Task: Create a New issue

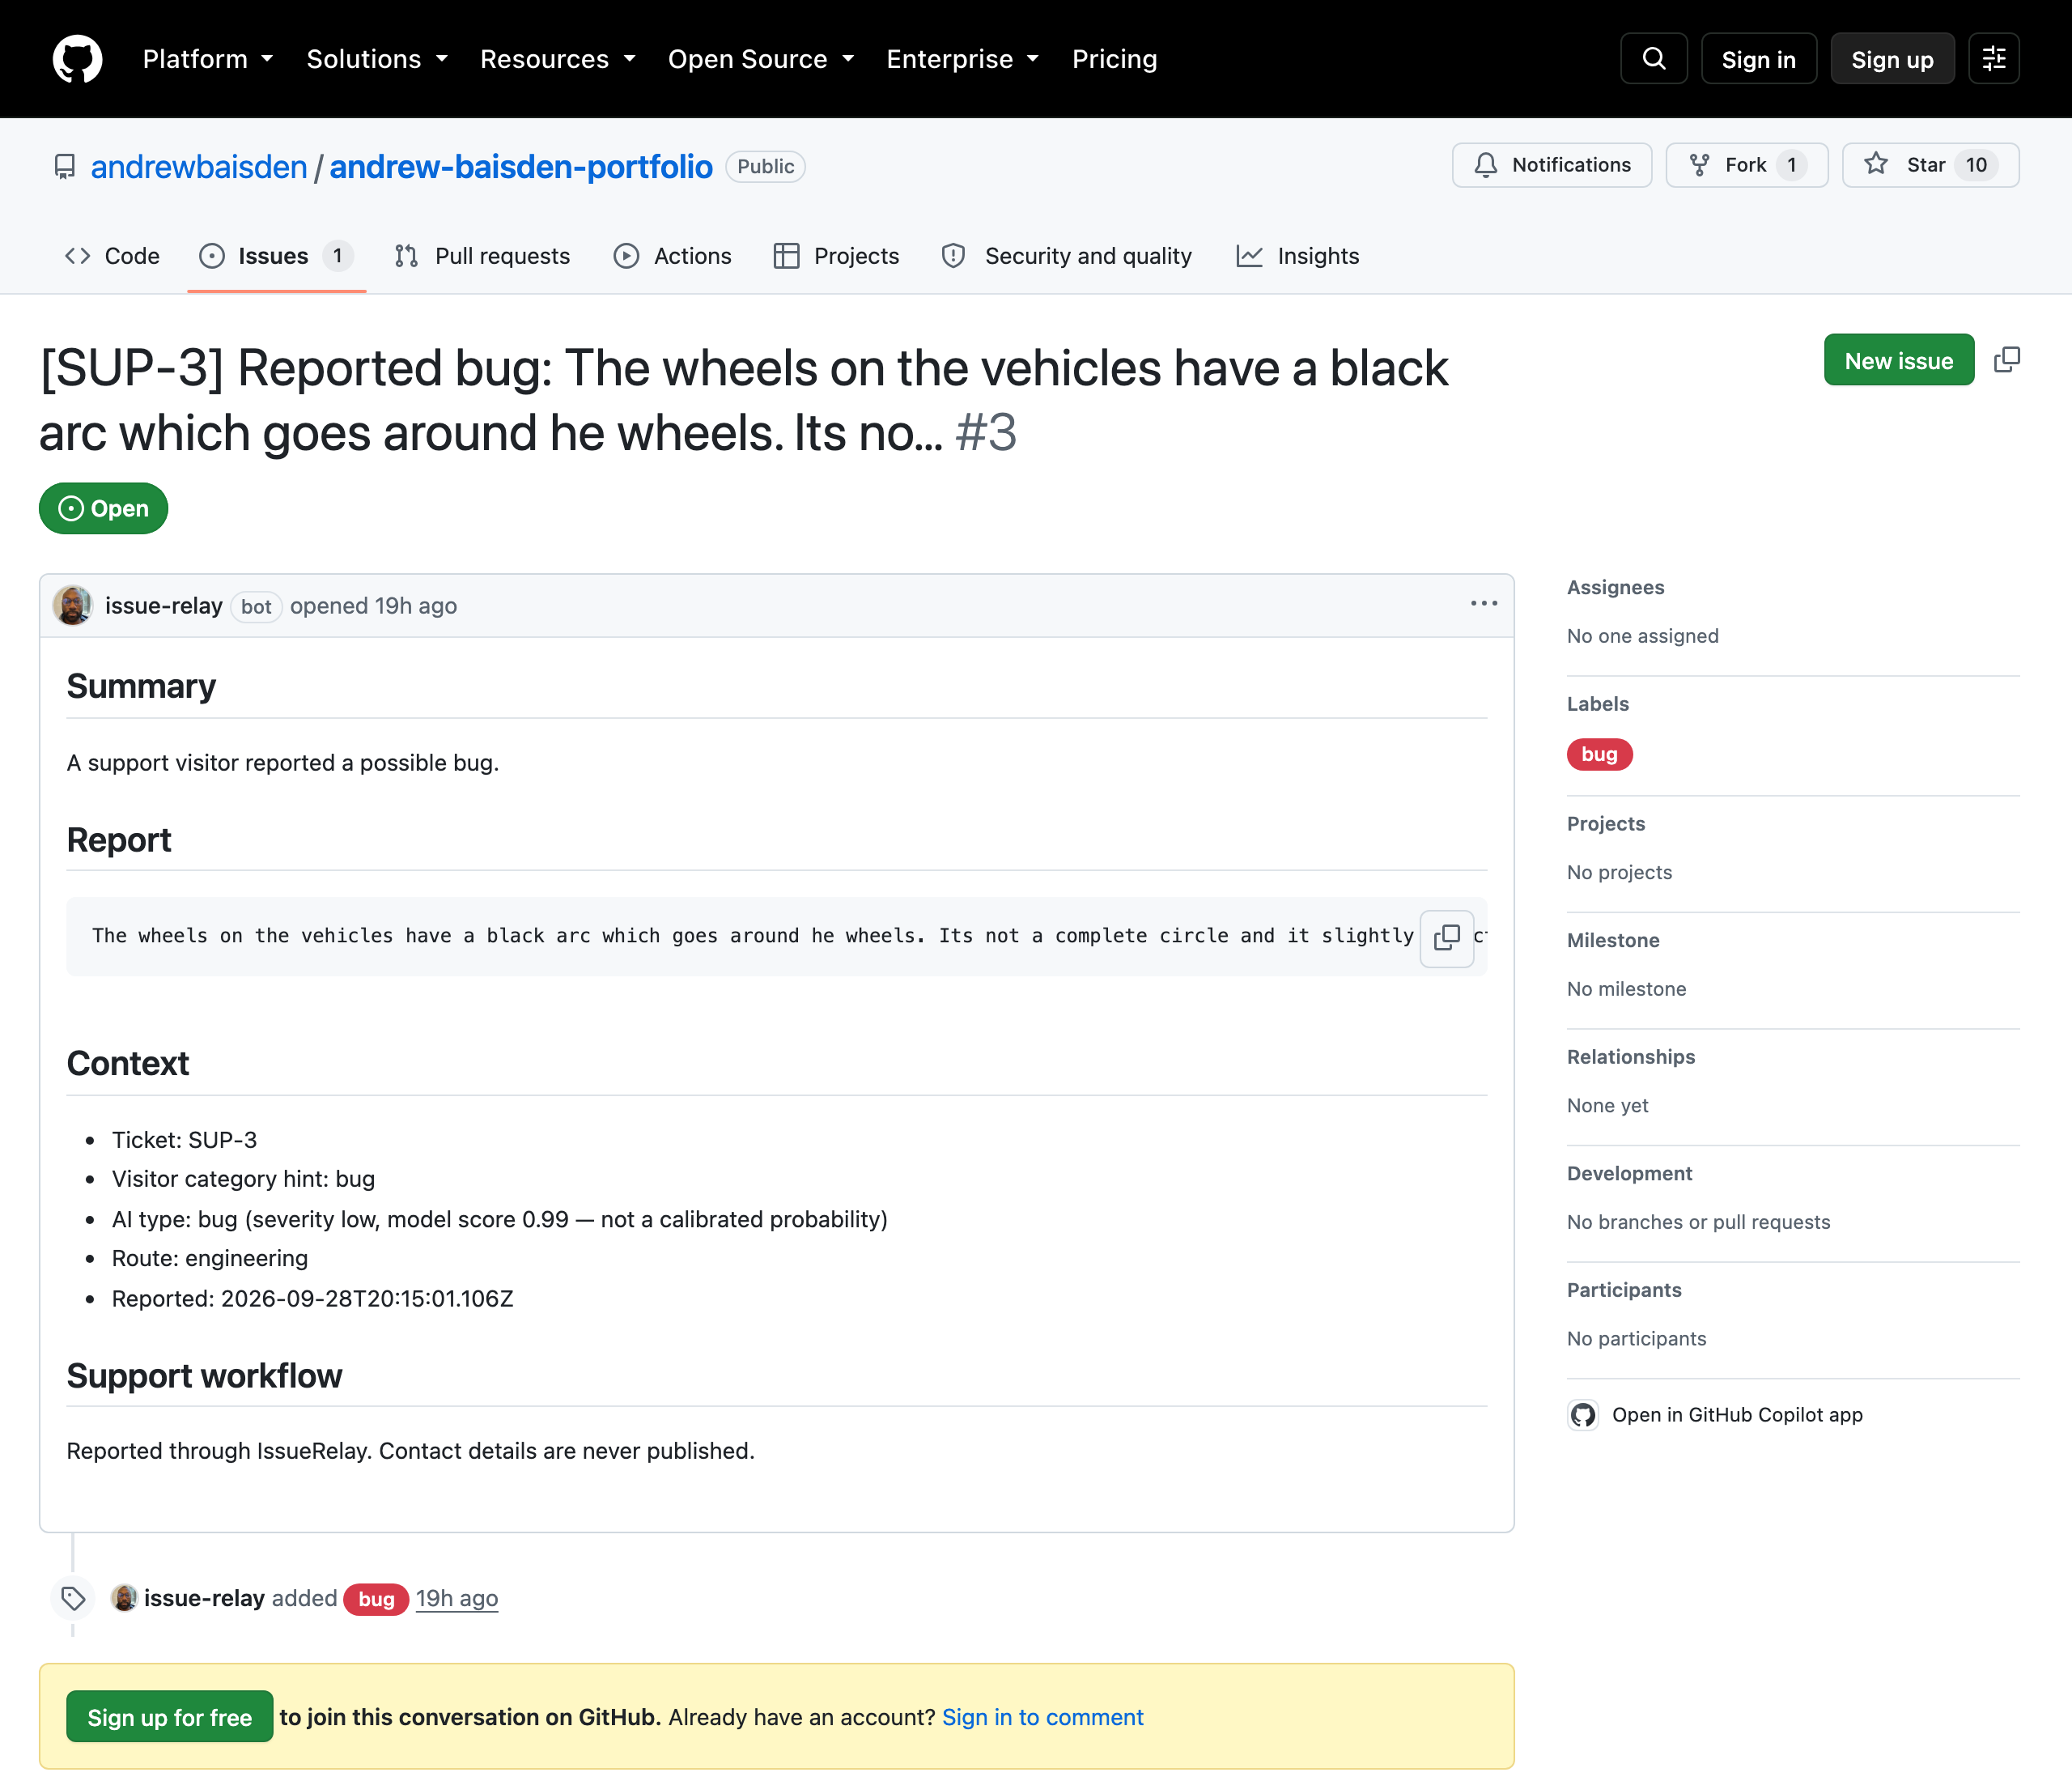Action: coord(1899,360)
